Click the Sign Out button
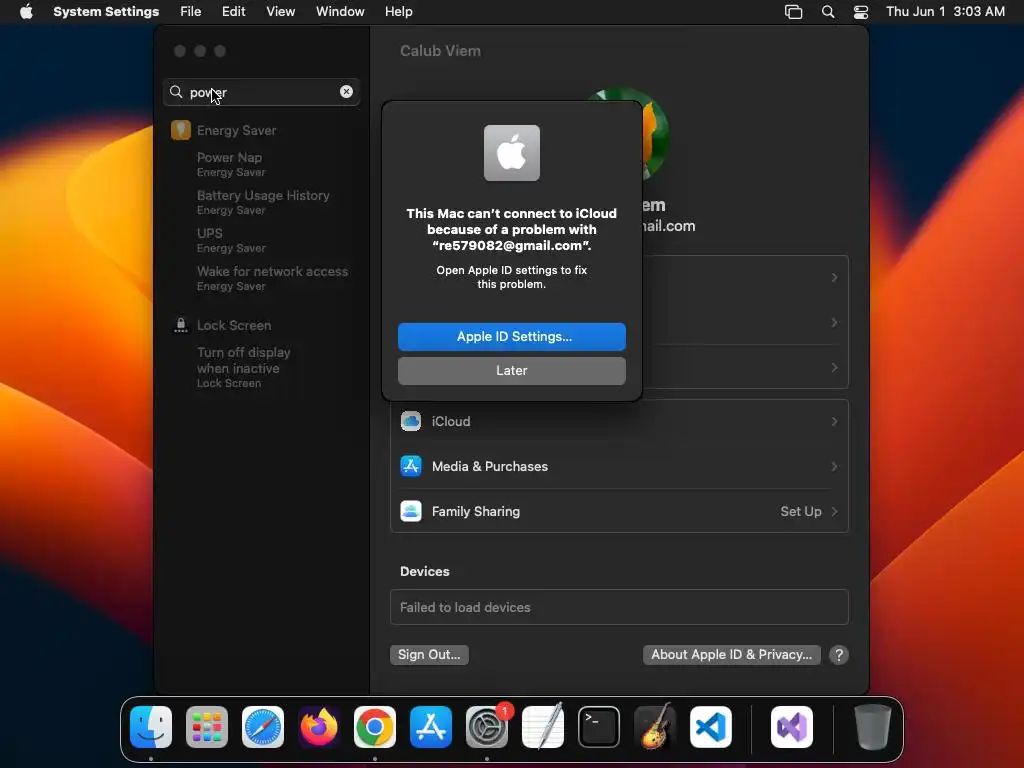The height and width of the screenshot is (768, 1024). [x=429, y=654]
